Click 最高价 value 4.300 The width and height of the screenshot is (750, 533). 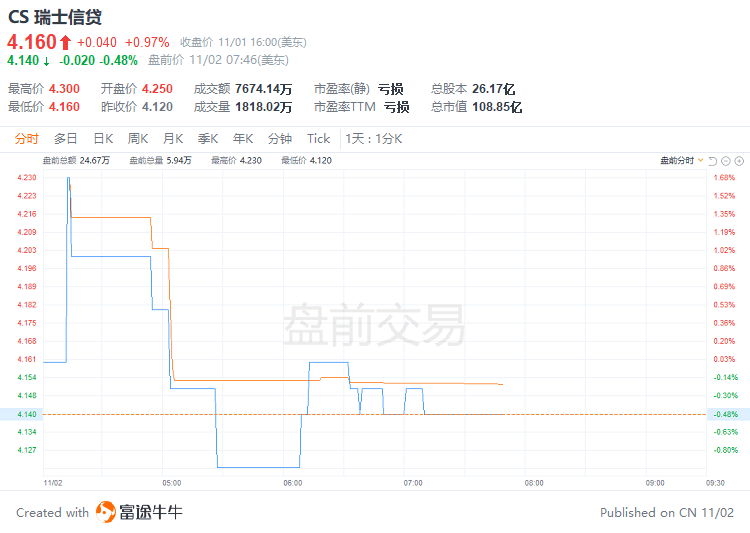click(x=64, y=89)
